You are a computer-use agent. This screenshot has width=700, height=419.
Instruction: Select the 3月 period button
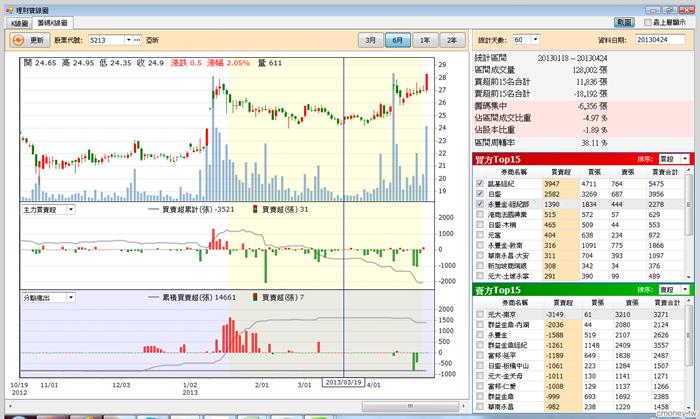click(x=371, y=40)
